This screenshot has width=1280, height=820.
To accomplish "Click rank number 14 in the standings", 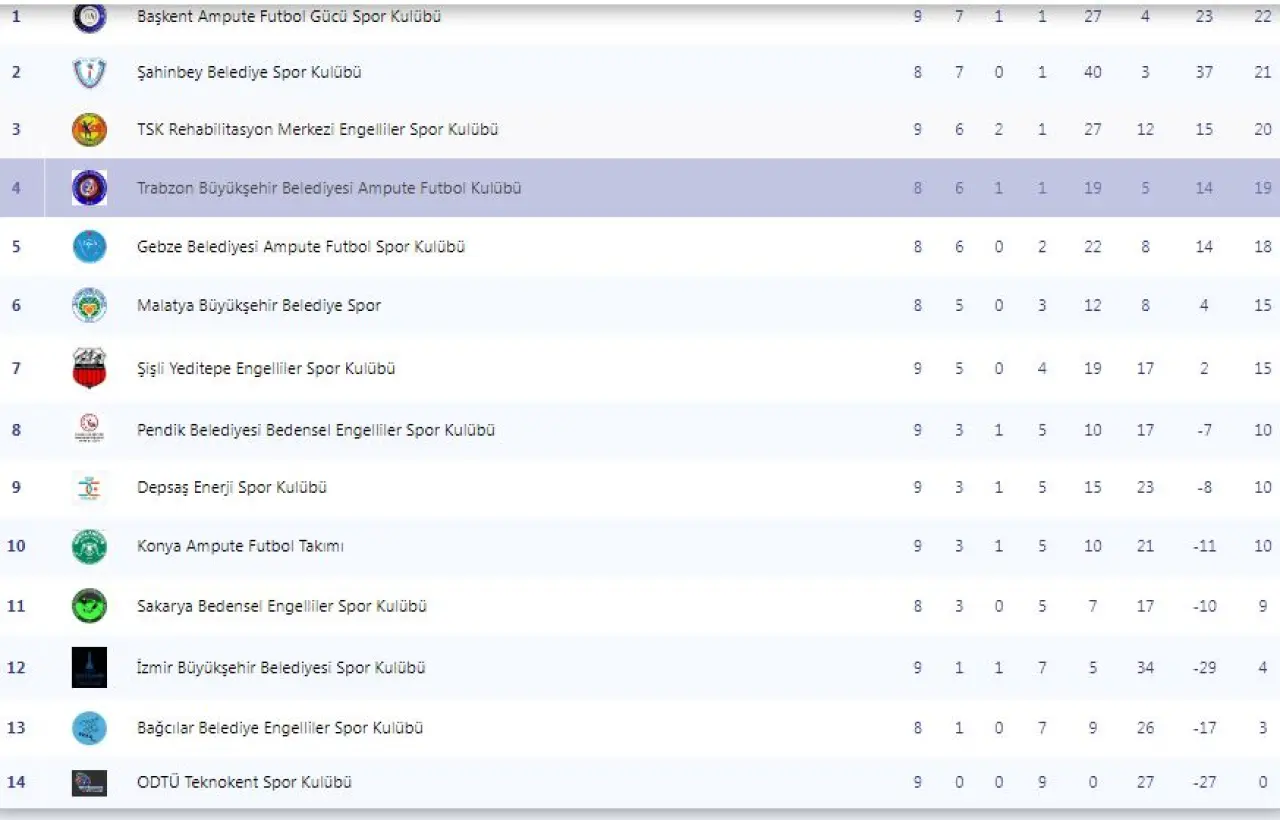I will coord(16,783).
